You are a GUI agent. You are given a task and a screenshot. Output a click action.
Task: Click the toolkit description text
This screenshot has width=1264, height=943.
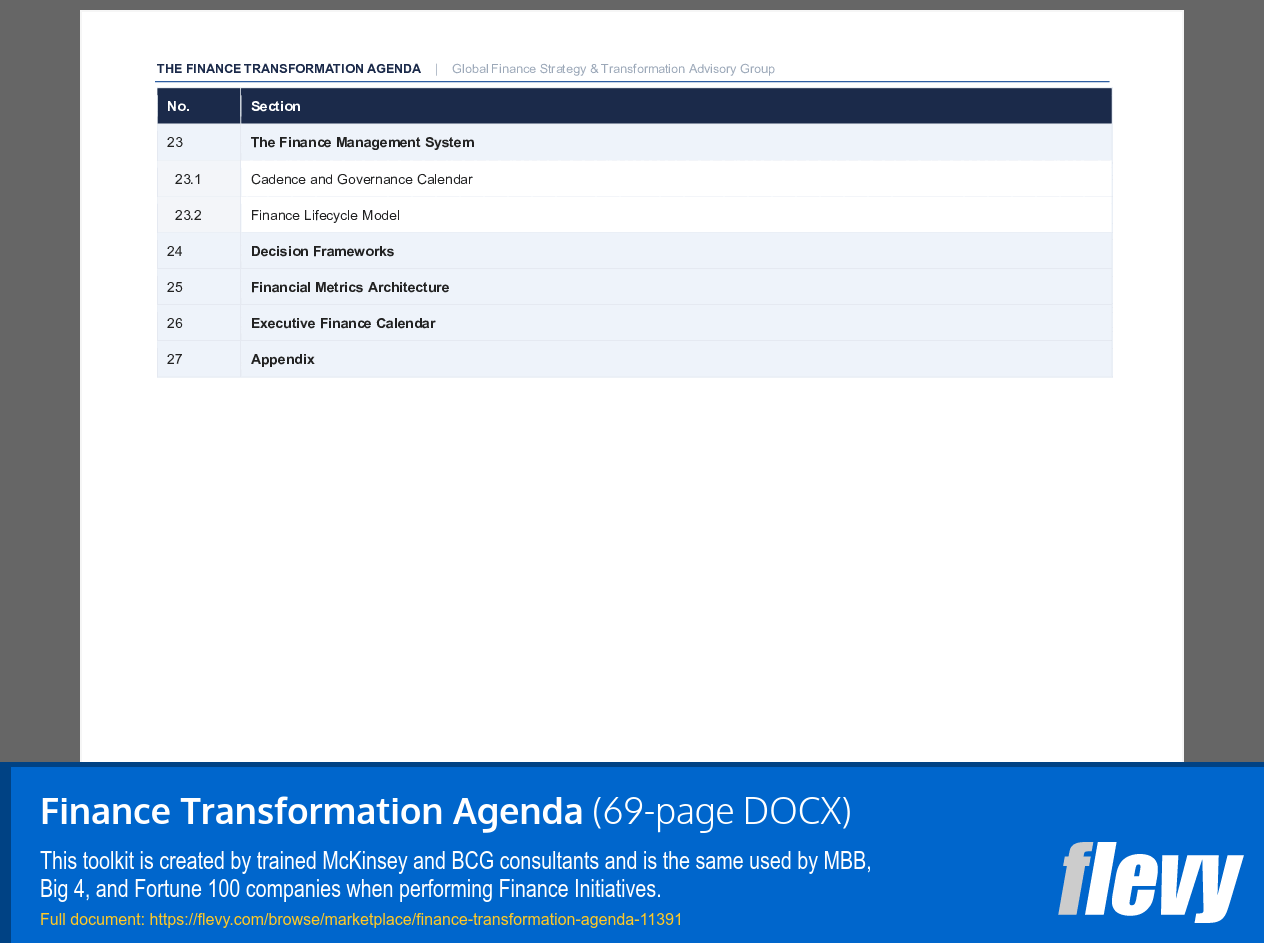tap(455, 874)
